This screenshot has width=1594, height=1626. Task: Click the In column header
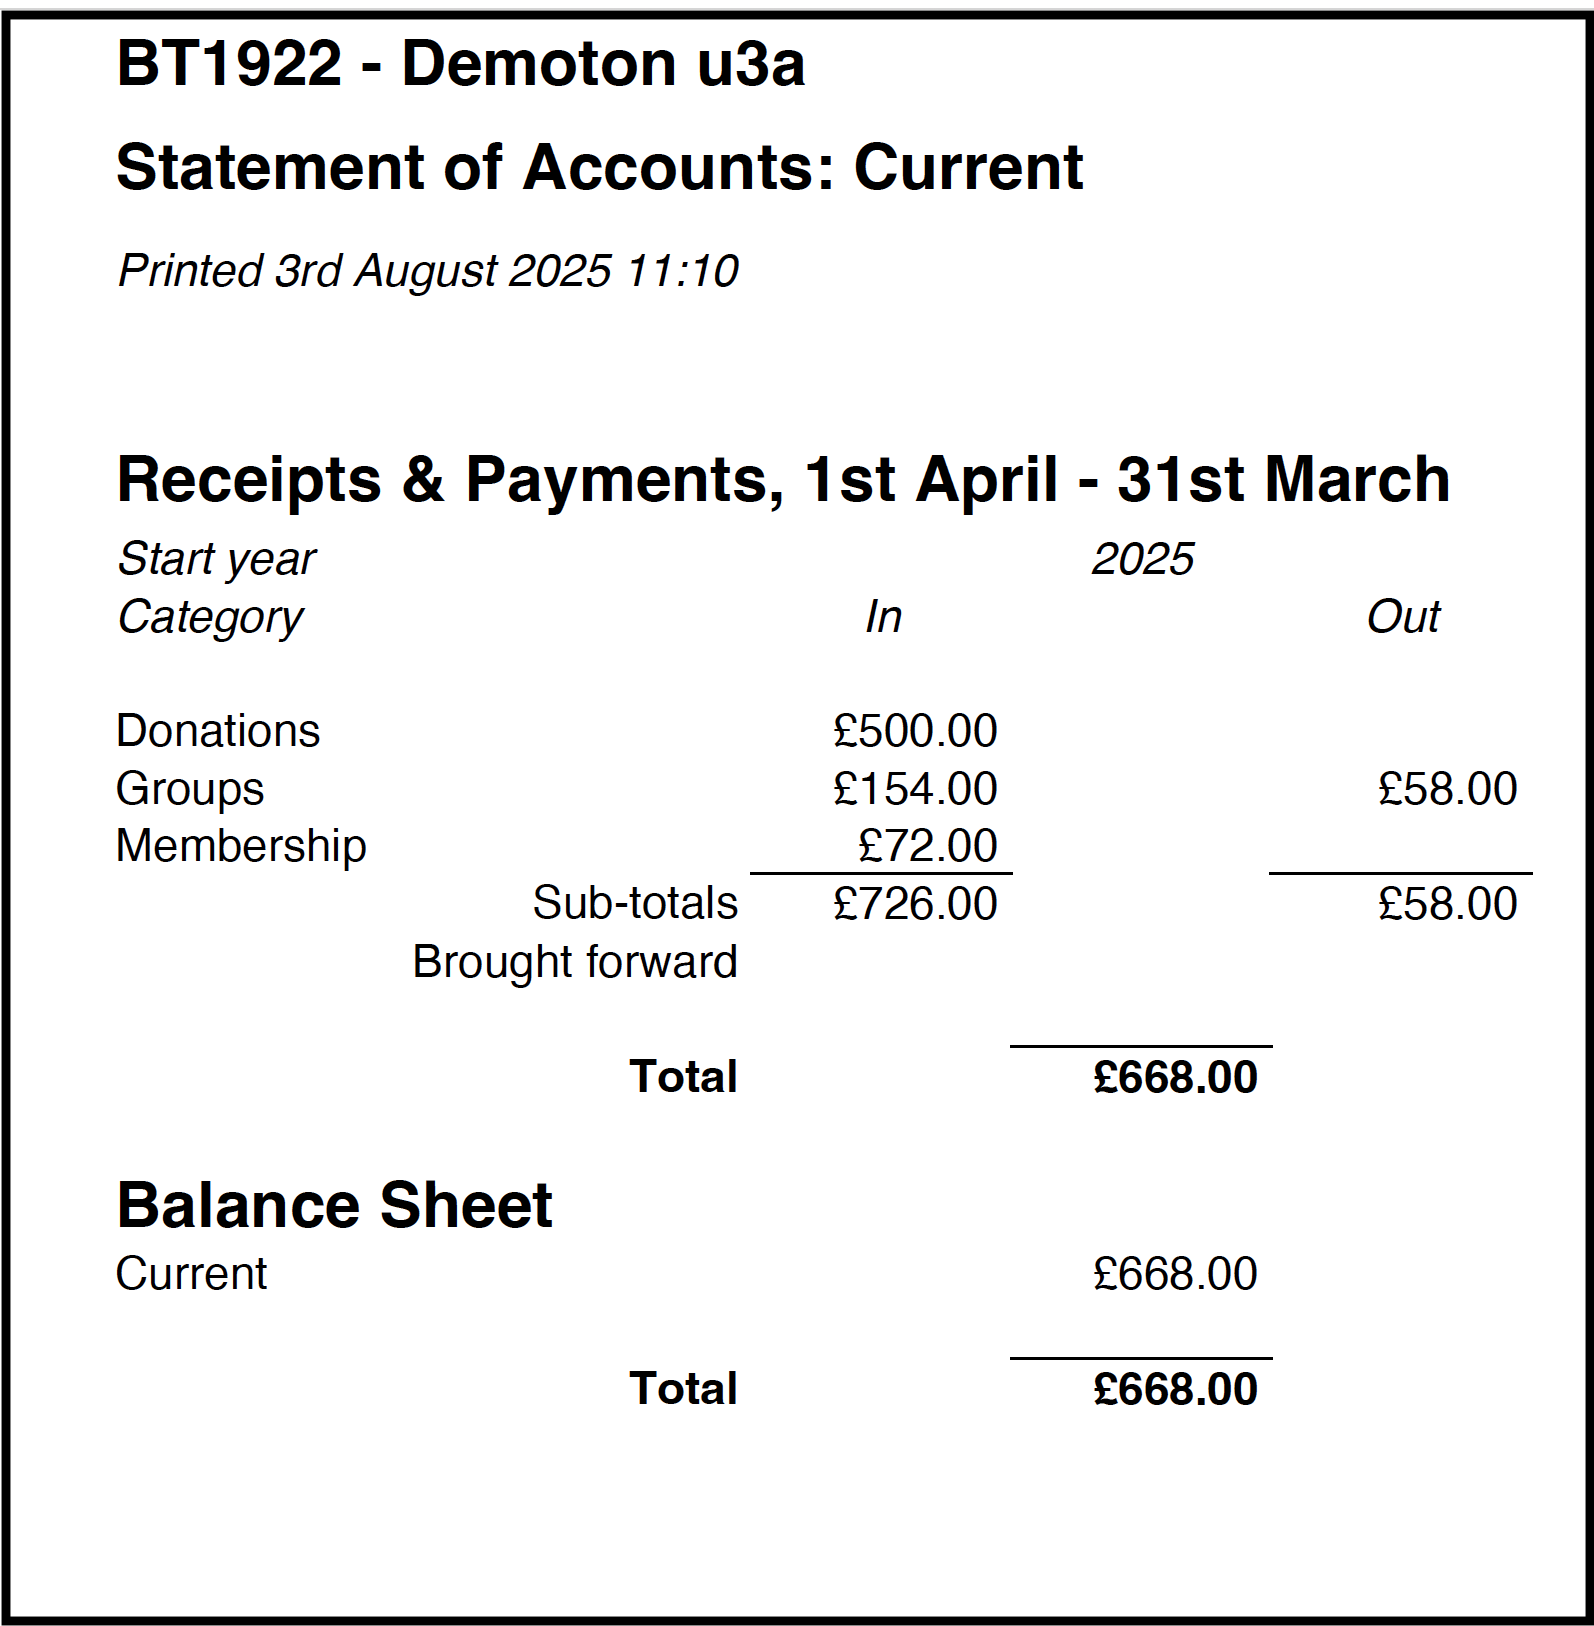883,617
